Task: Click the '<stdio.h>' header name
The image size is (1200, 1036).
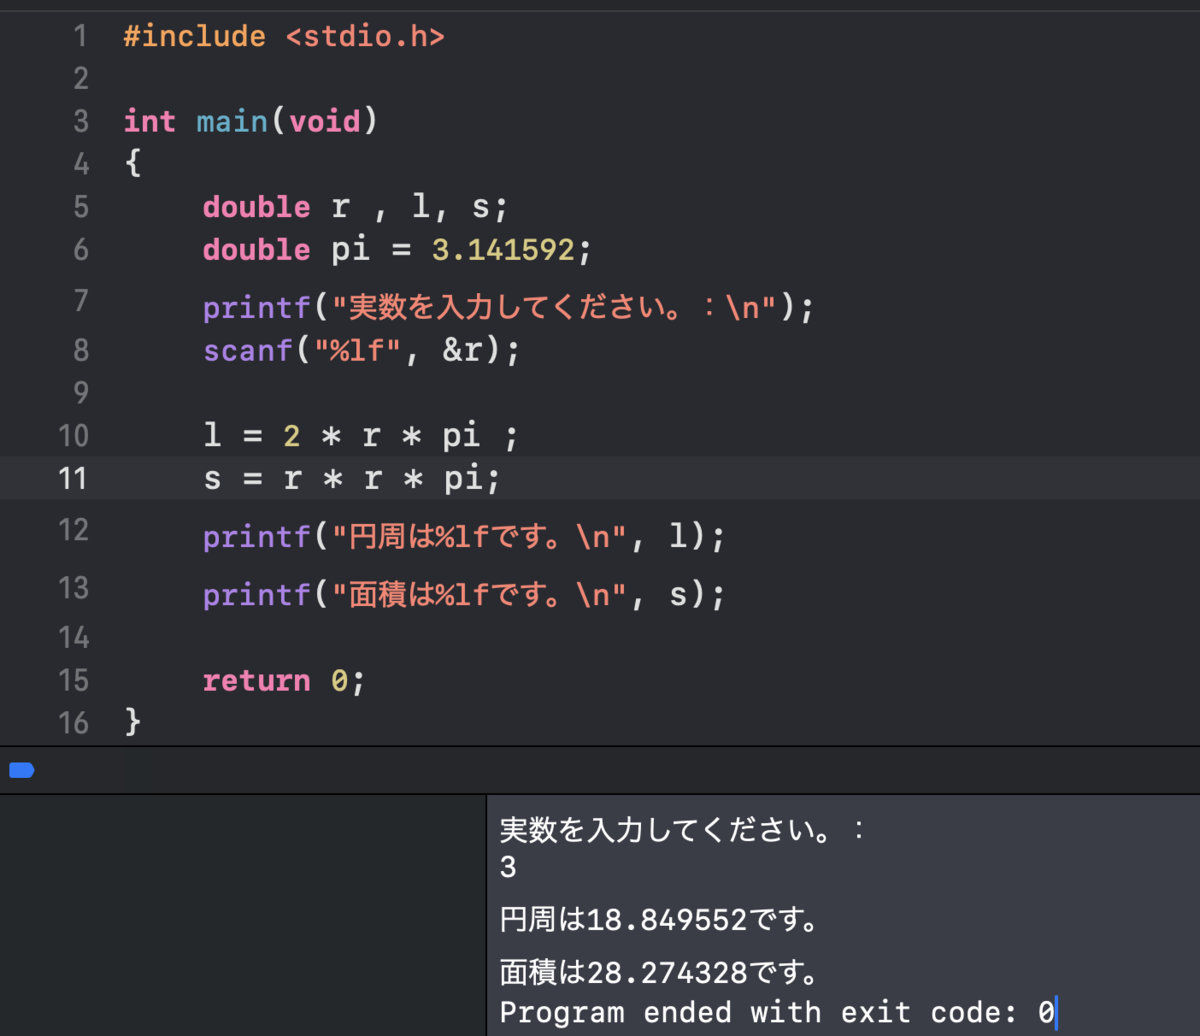Action: pyautogui.click(x=365, y=38)
